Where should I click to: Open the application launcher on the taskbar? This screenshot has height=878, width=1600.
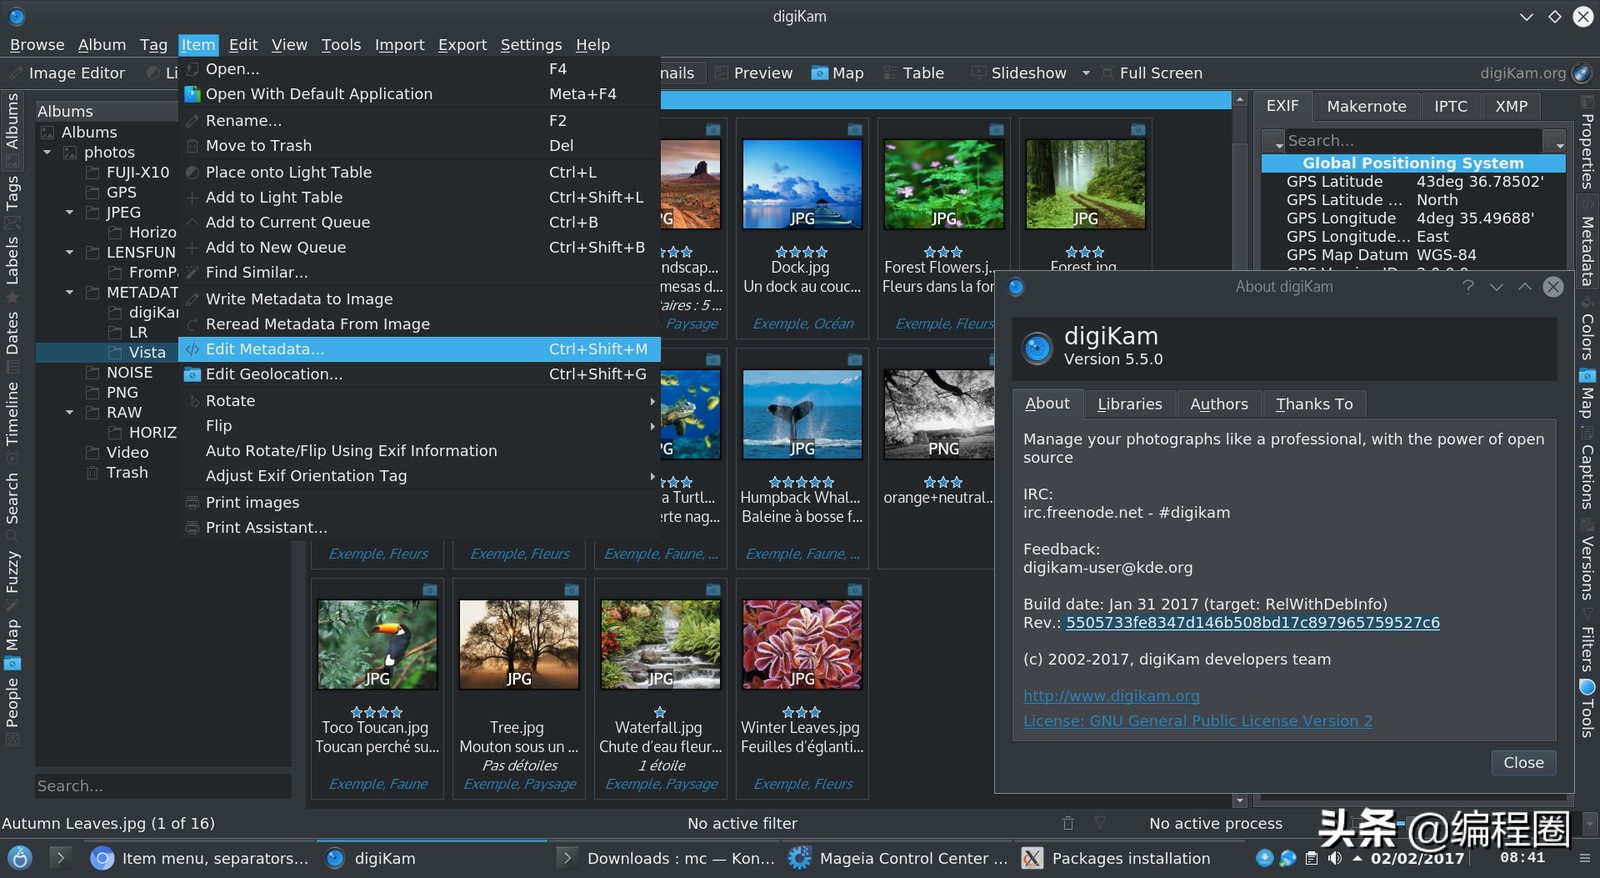[20, 858]
